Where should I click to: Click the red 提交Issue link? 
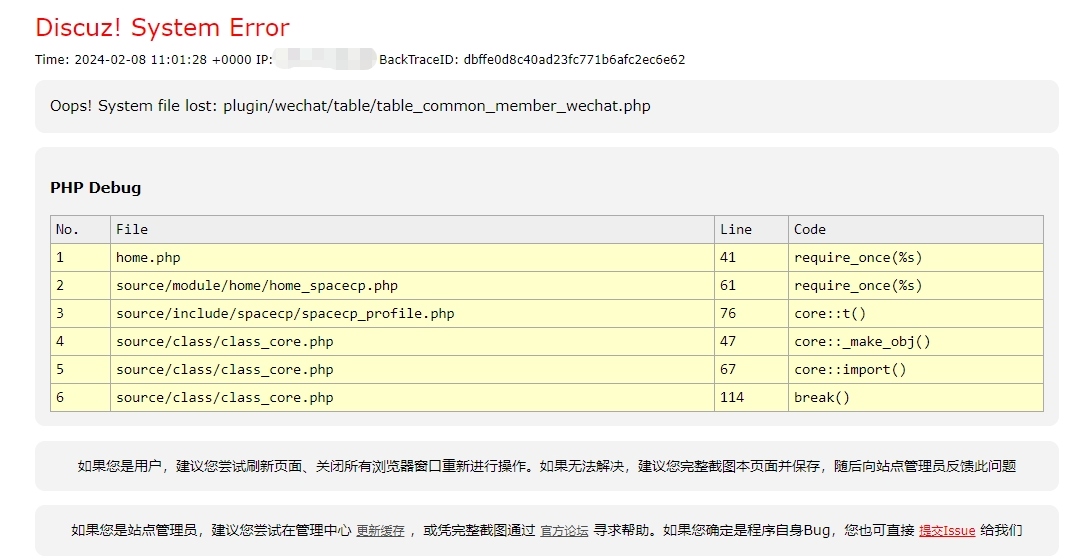pyautogui.click(x=946, y=531)
